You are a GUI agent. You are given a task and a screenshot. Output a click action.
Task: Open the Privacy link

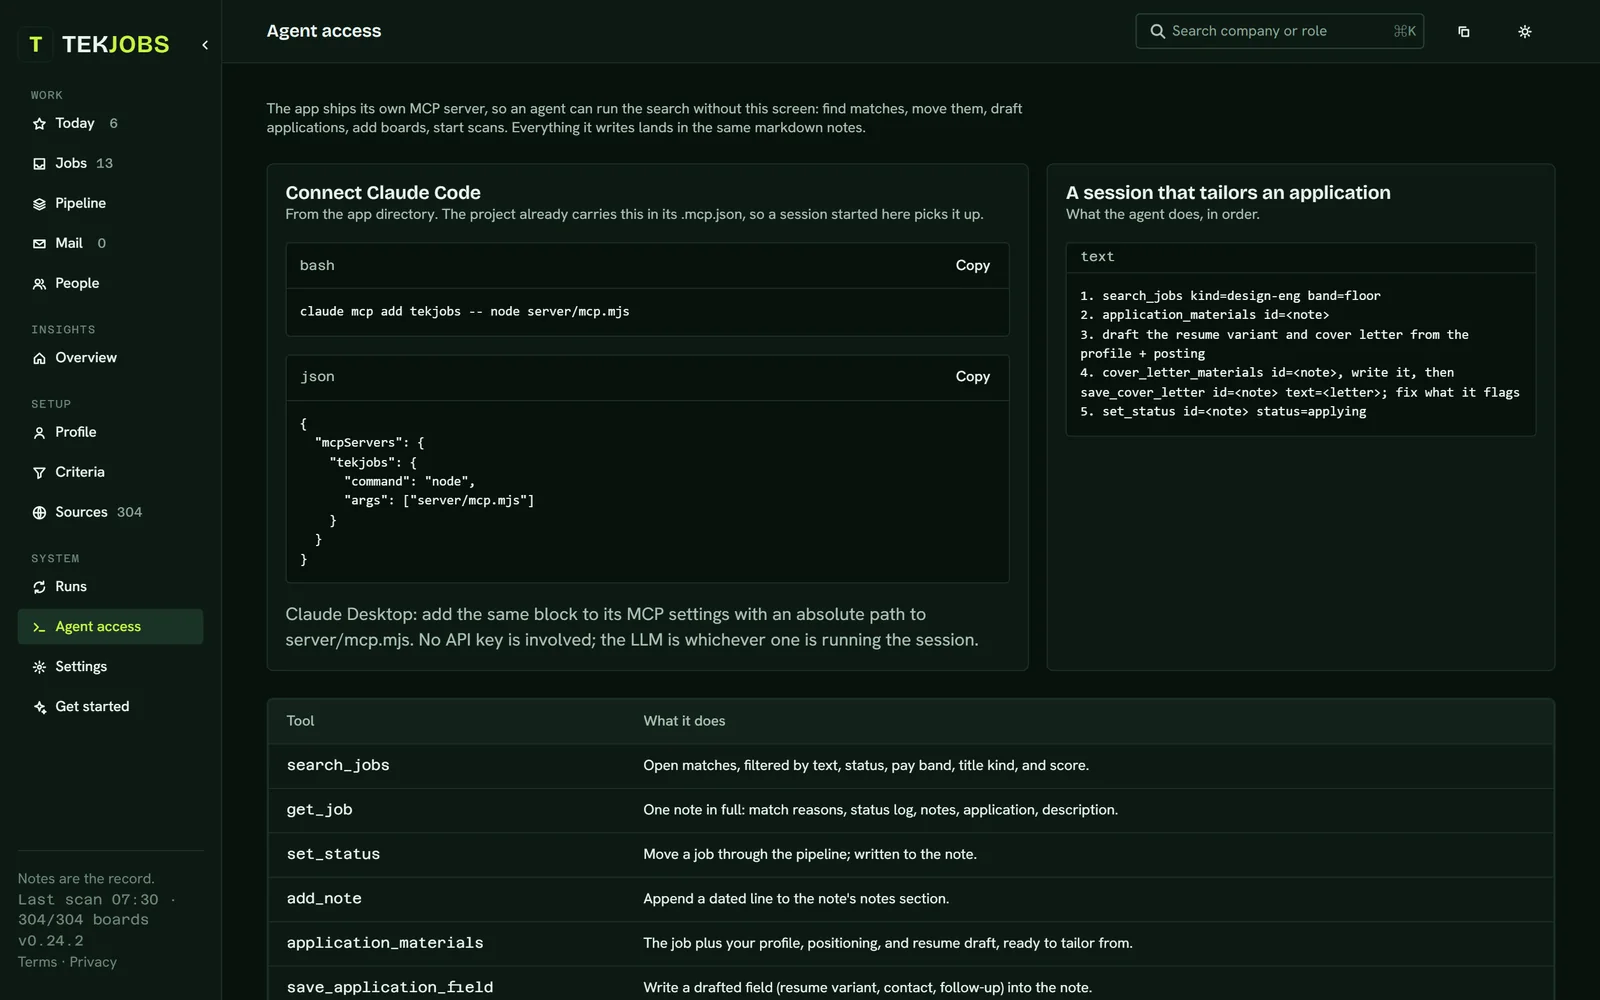pyautogui.click(x=93, y=962)
